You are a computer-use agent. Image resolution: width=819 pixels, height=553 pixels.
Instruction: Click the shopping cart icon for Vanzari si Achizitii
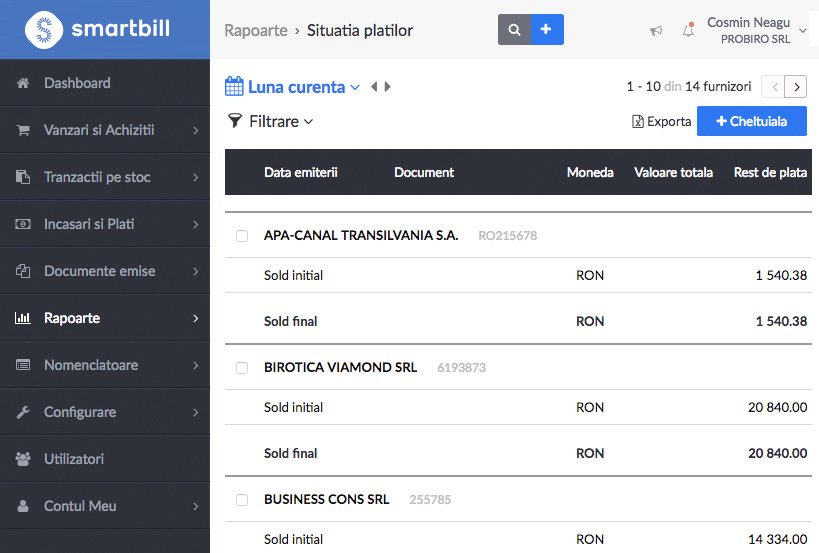(x=22, y=130)
